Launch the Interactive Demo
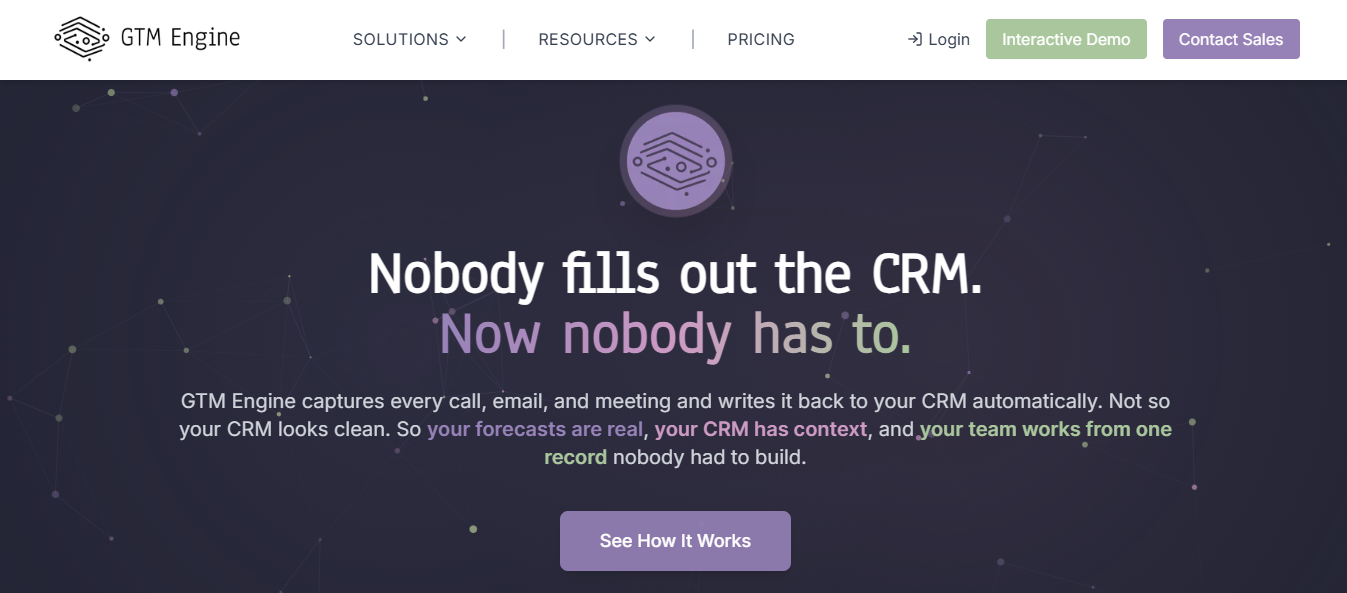This screenshot has width=1347, height=593. [x=1066, y=39]
